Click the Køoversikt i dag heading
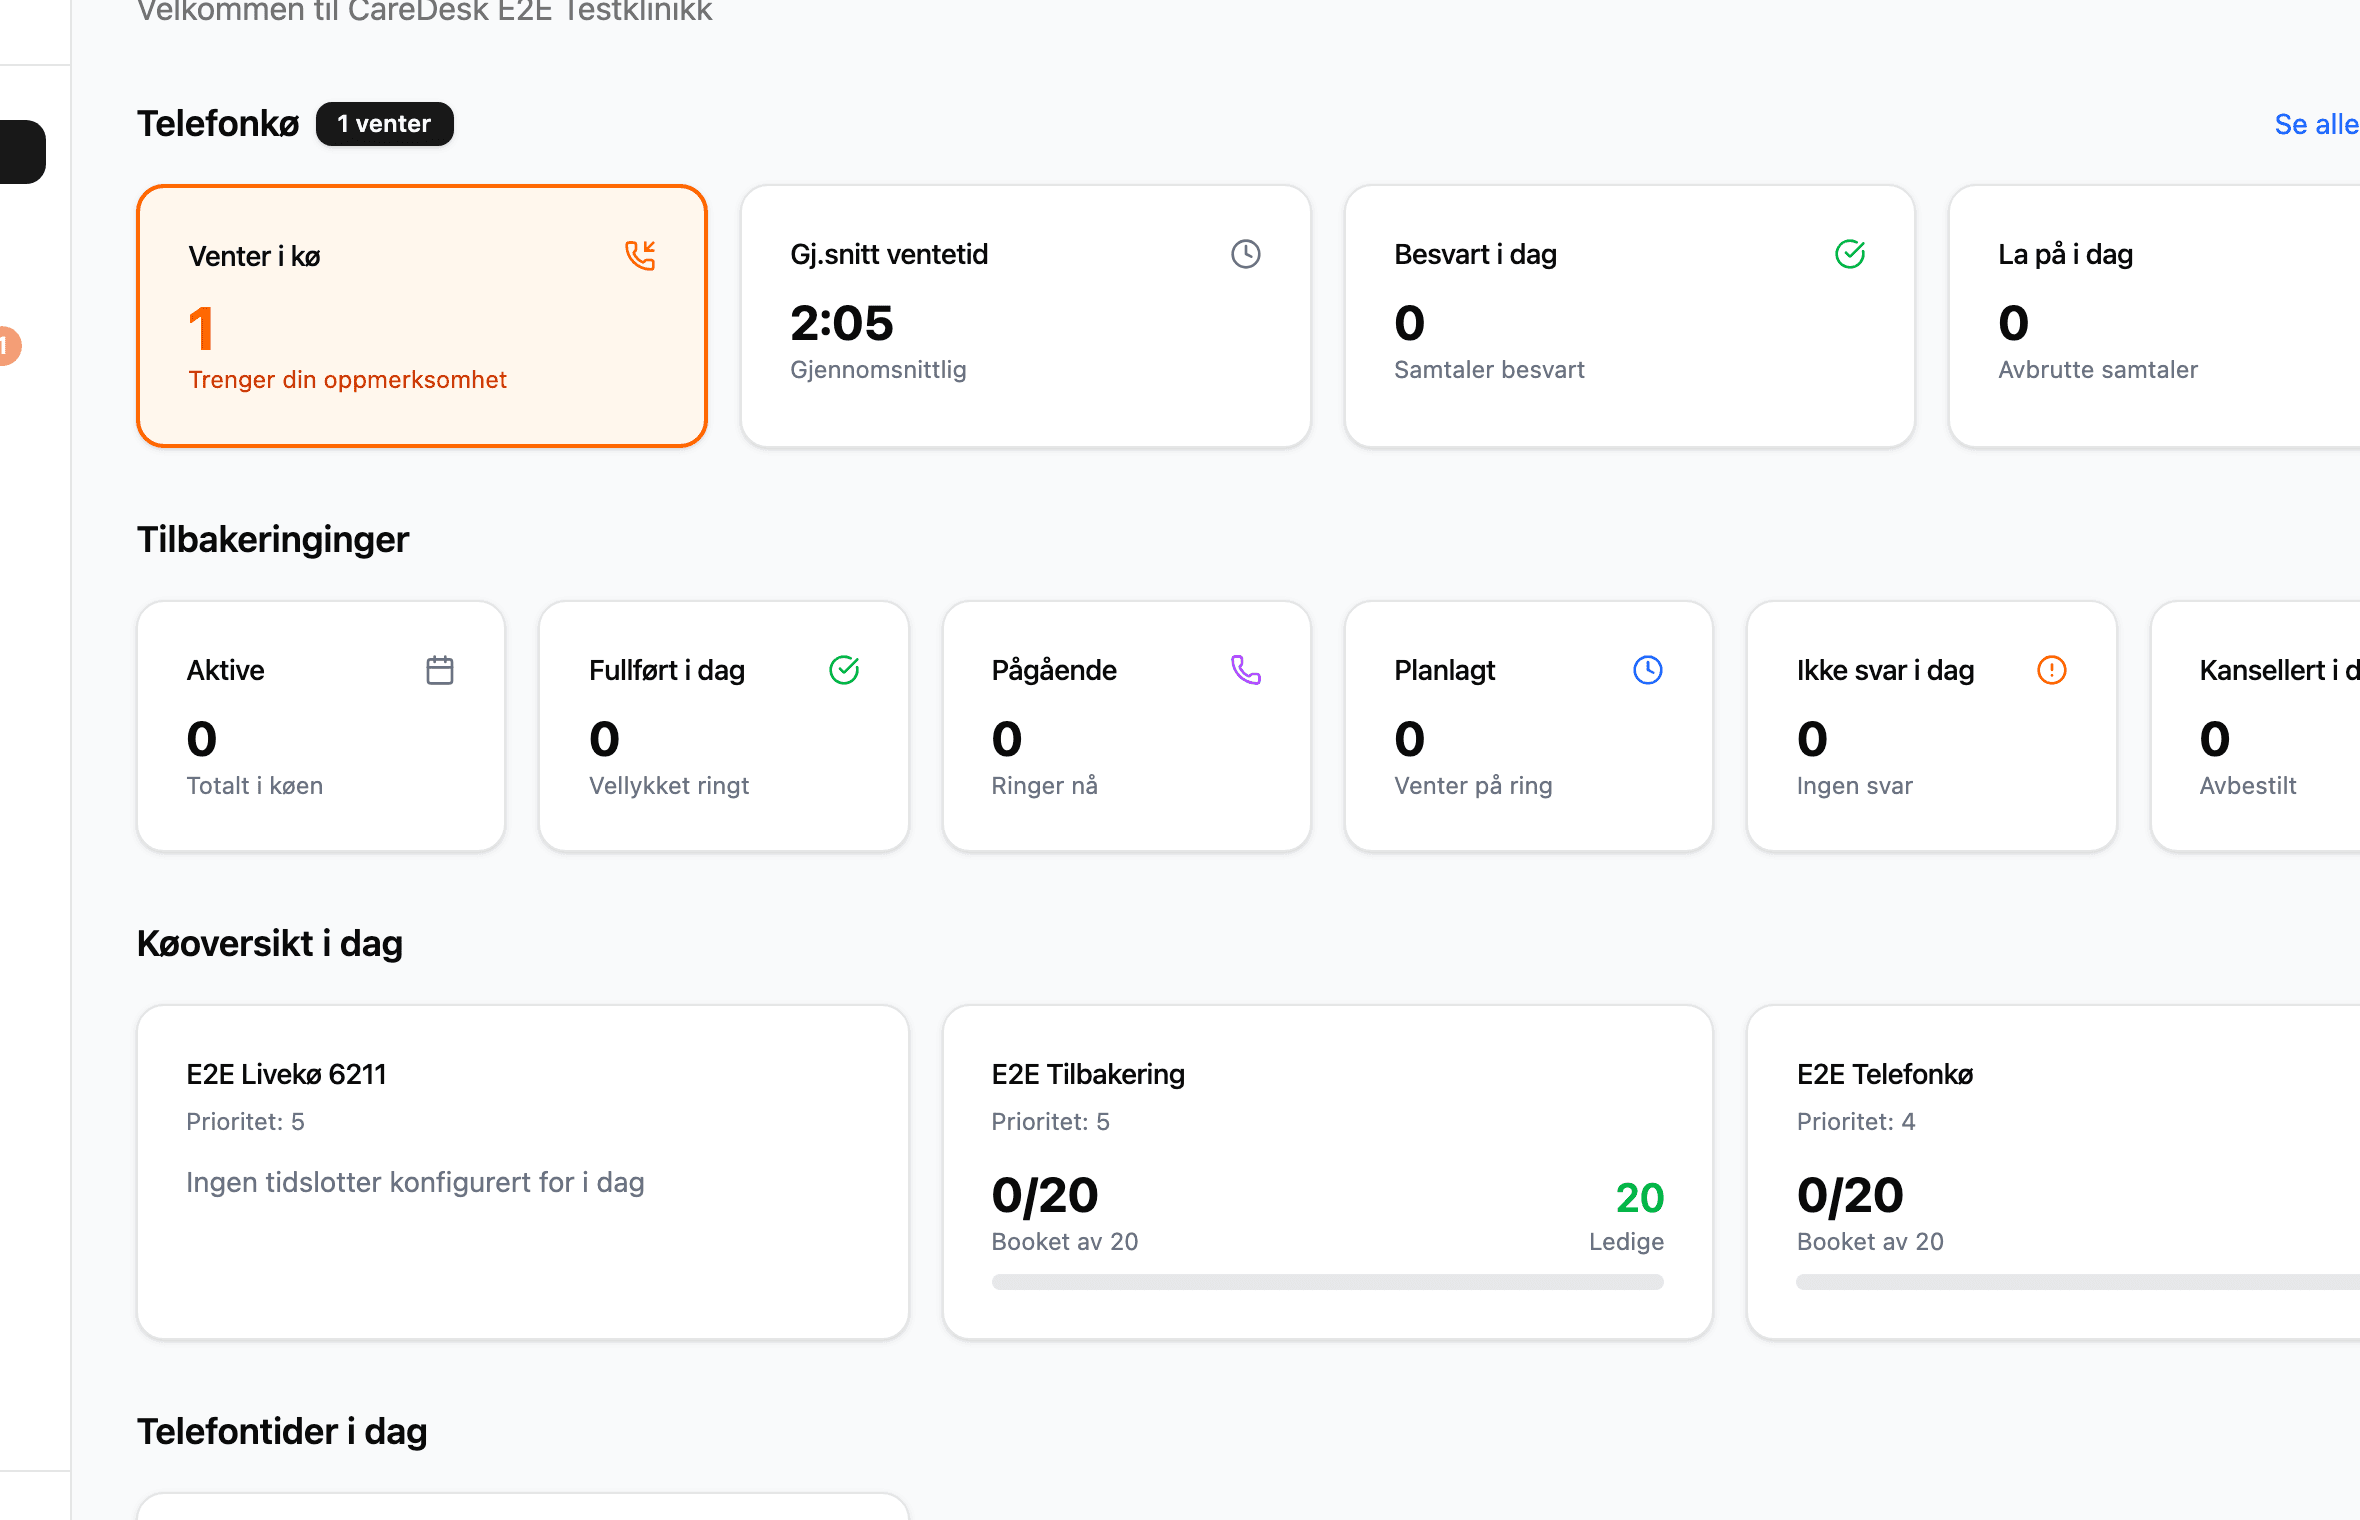This screenshot has width=2360, height=1520. pos(270,944)
